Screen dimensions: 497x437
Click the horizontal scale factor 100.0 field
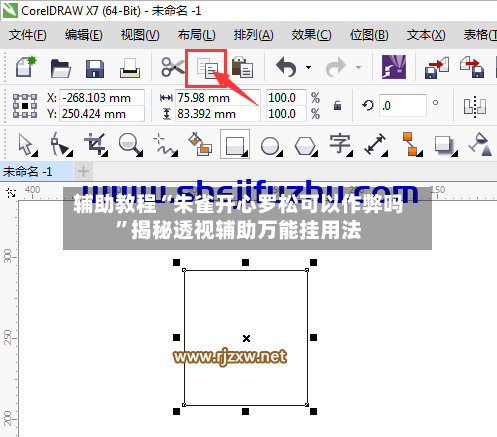click(286, 98)
